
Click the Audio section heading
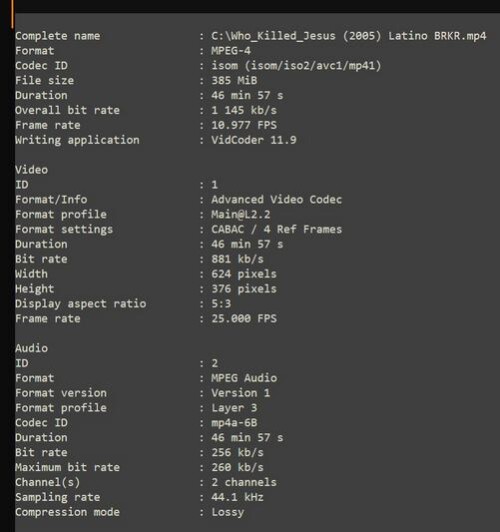[x=32, y=348]
